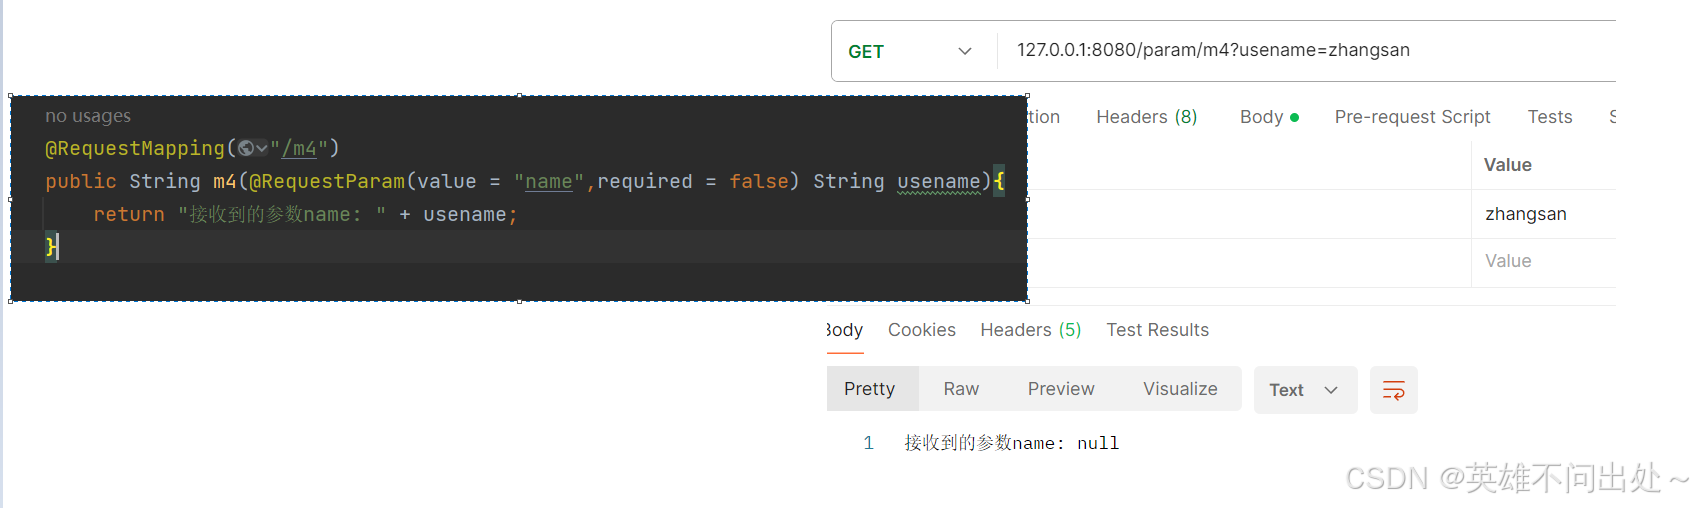This screenshot has height=508, width=1699.
Task: Toggle the response line wrap icon
Action: tap(1393, 390)
